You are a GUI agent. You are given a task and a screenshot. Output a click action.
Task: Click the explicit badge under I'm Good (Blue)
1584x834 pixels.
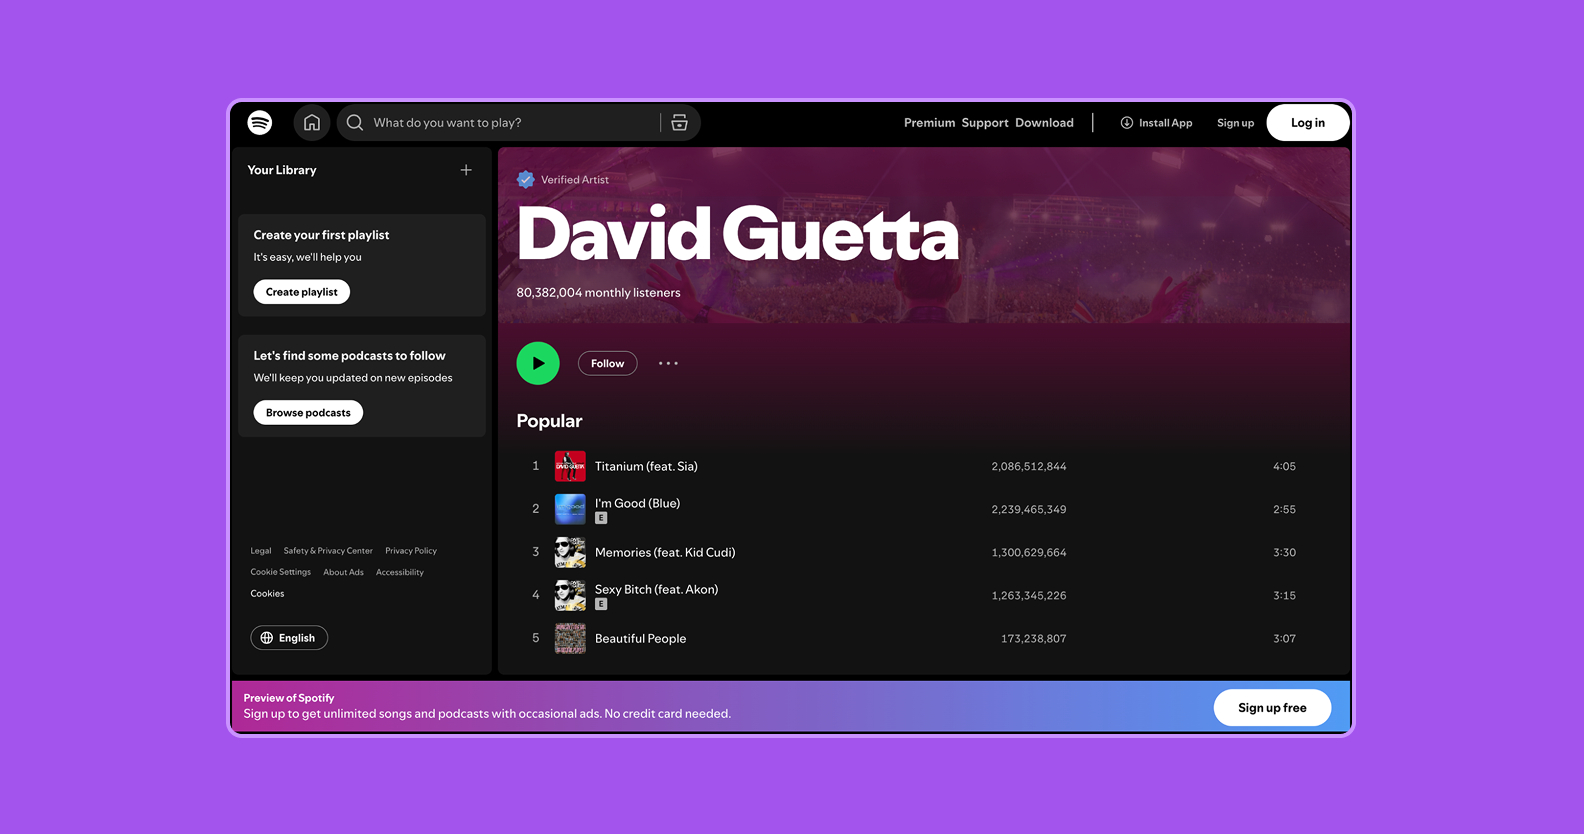(x=601, y=518)
